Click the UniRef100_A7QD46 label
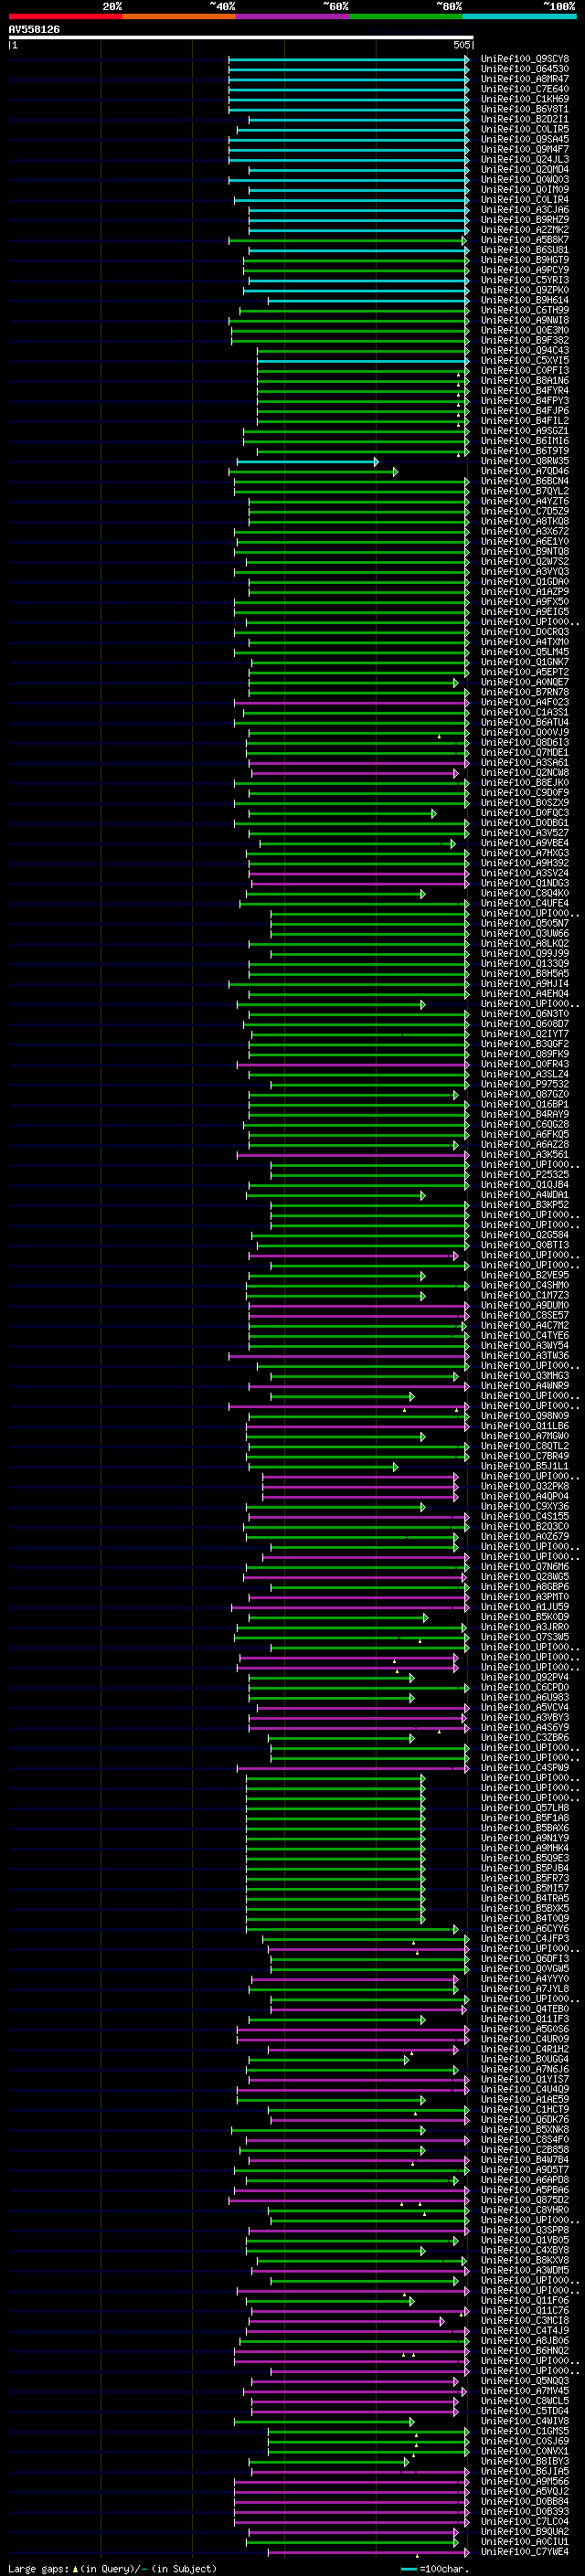Screen dimensions: 585x2576 tap(524, 471)
